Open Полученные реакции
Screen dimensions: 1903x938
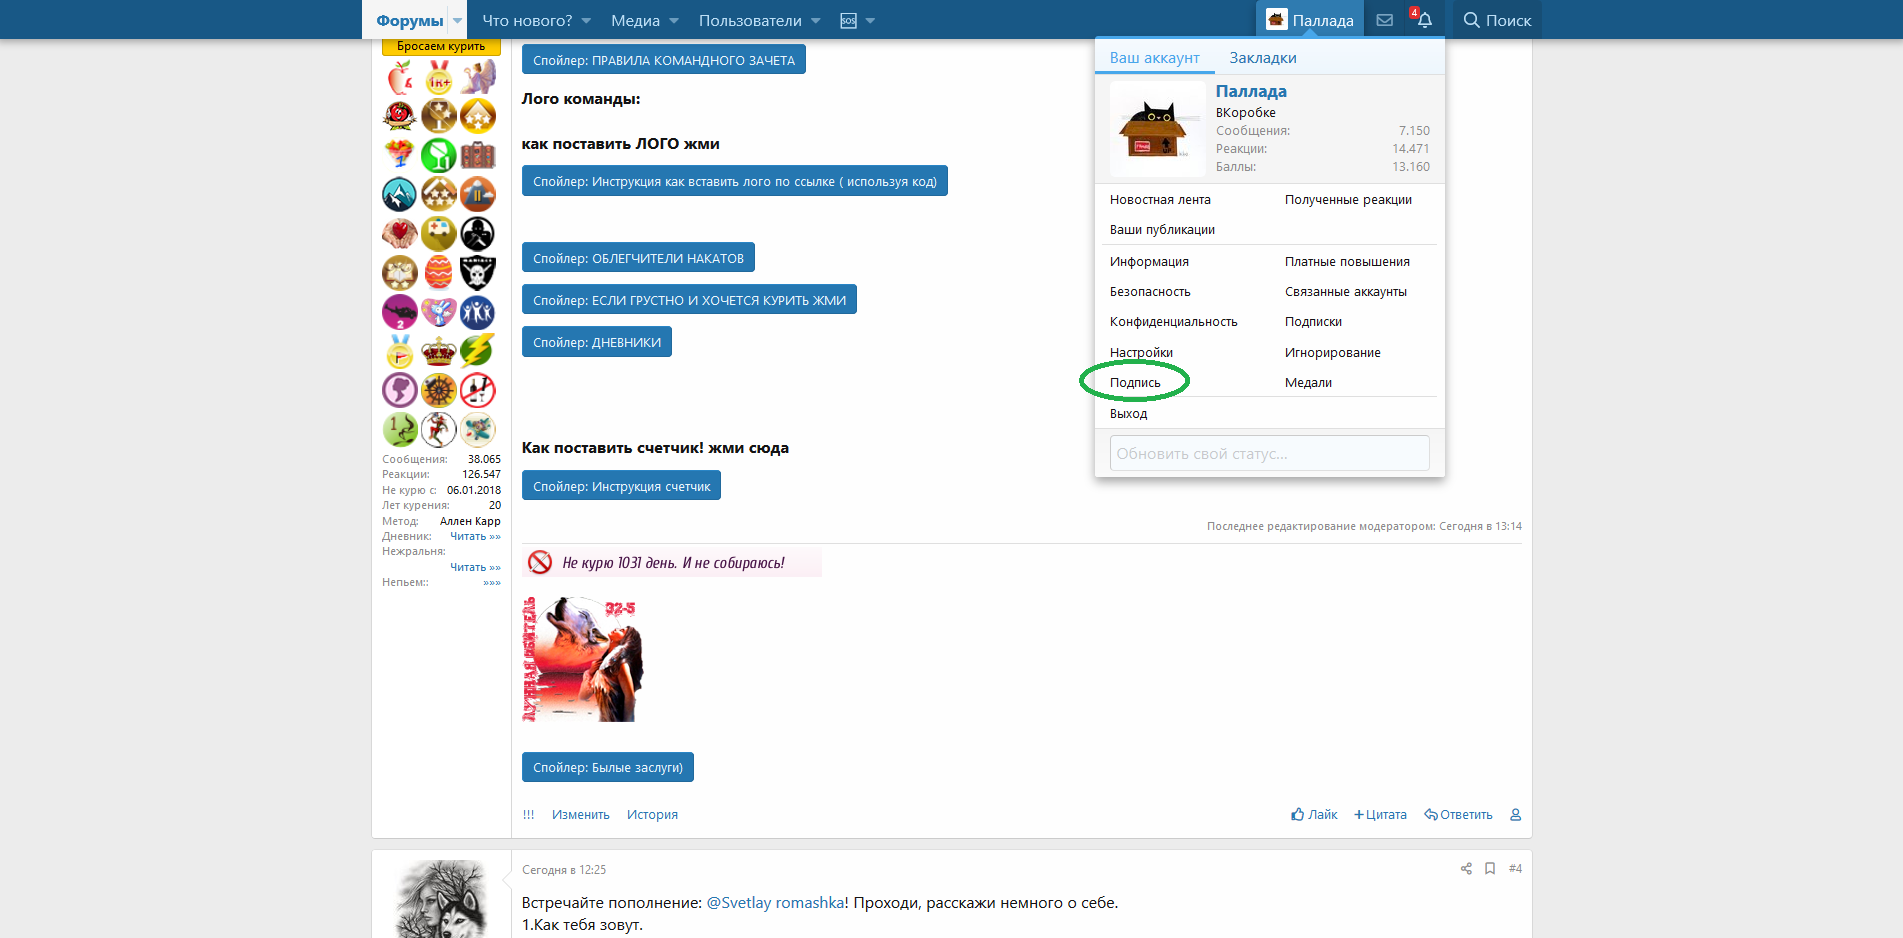pos(1348,200)
